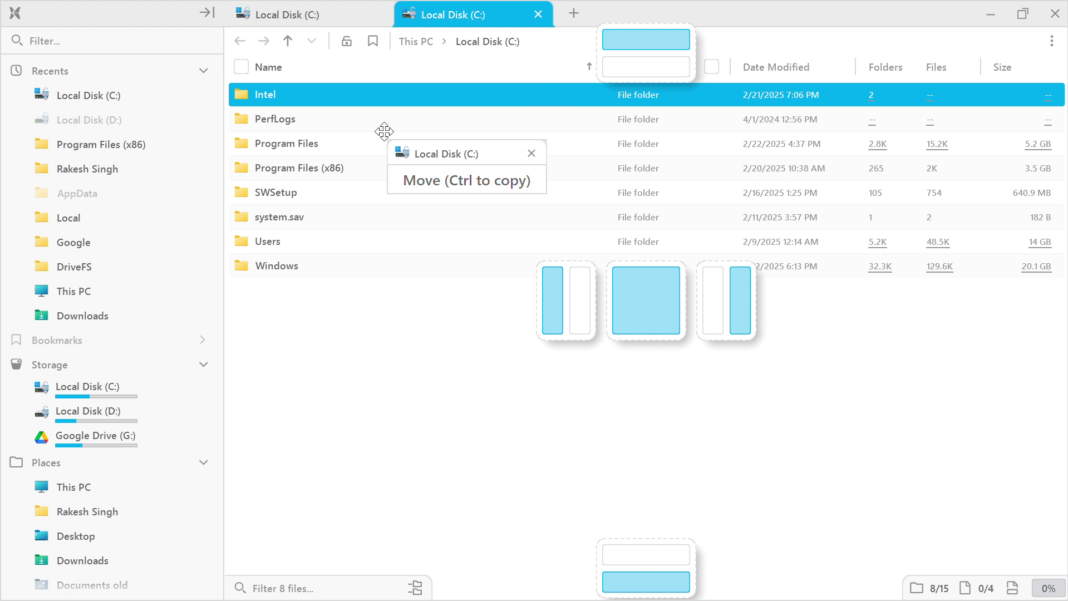Click the back navigation arrow
1068x601 pixels.
pyautogui.click(x=240, y=41)
